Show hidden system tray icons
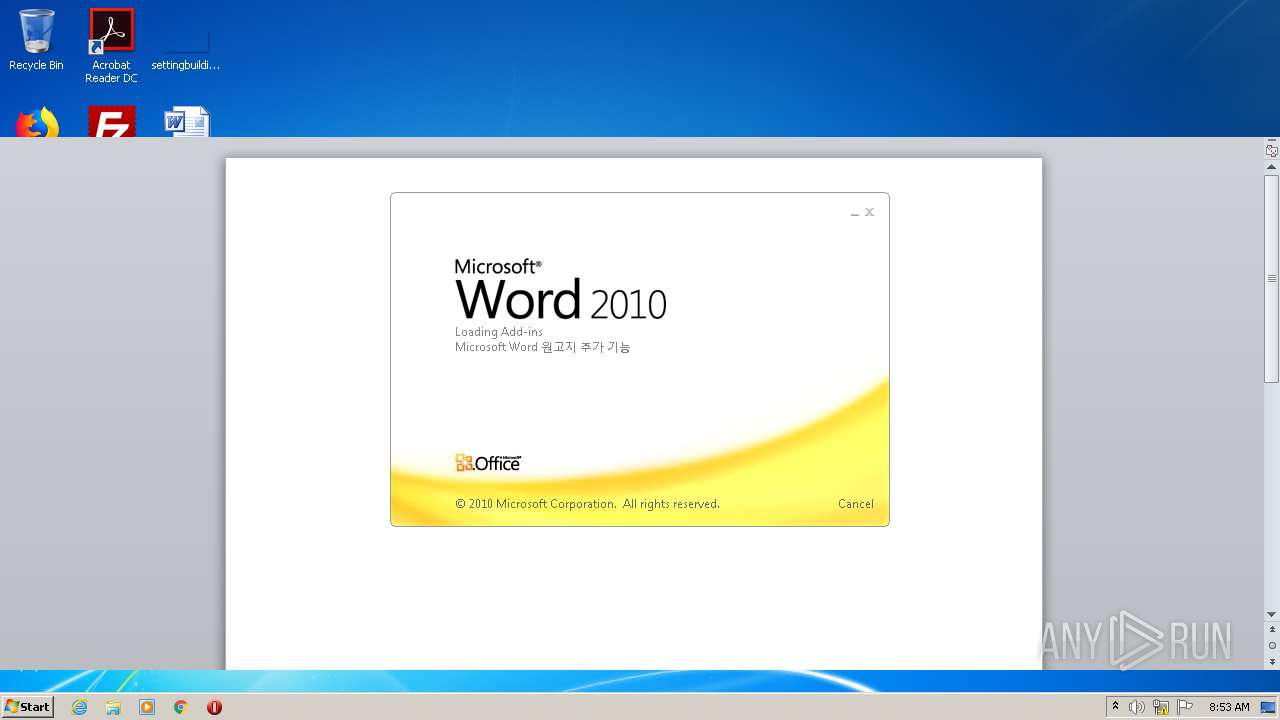Screen dimensions: 1280x720 point(1116,707)
